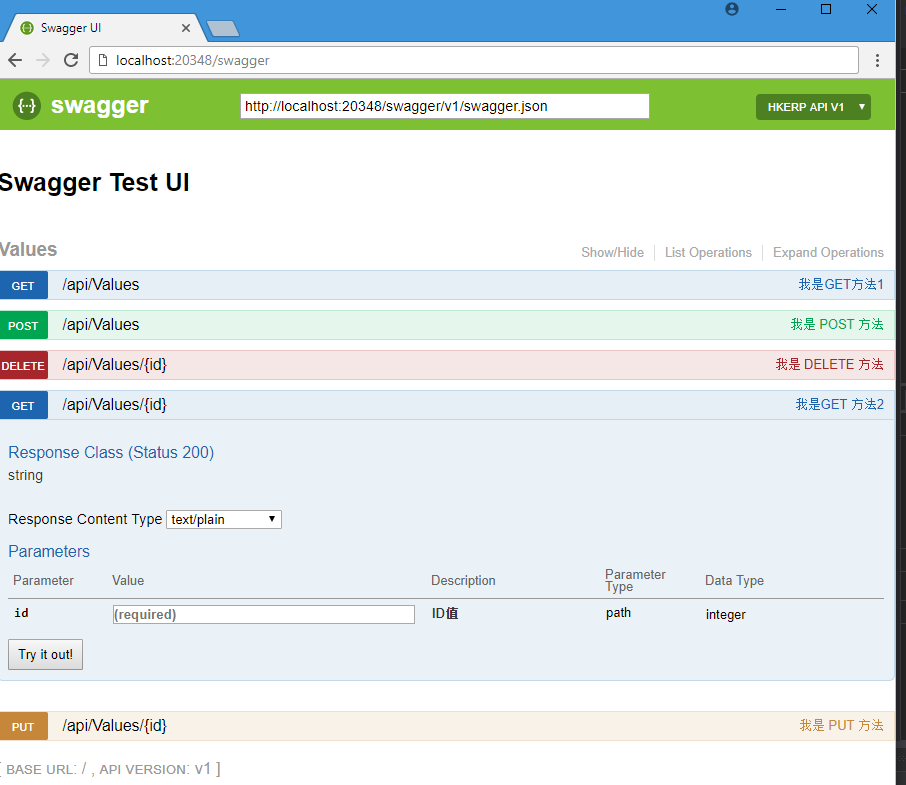The width and height of the screenshot is (906, 785).
Task: Open Response Content Type text/plain dropdown
Action: point(224,519)
